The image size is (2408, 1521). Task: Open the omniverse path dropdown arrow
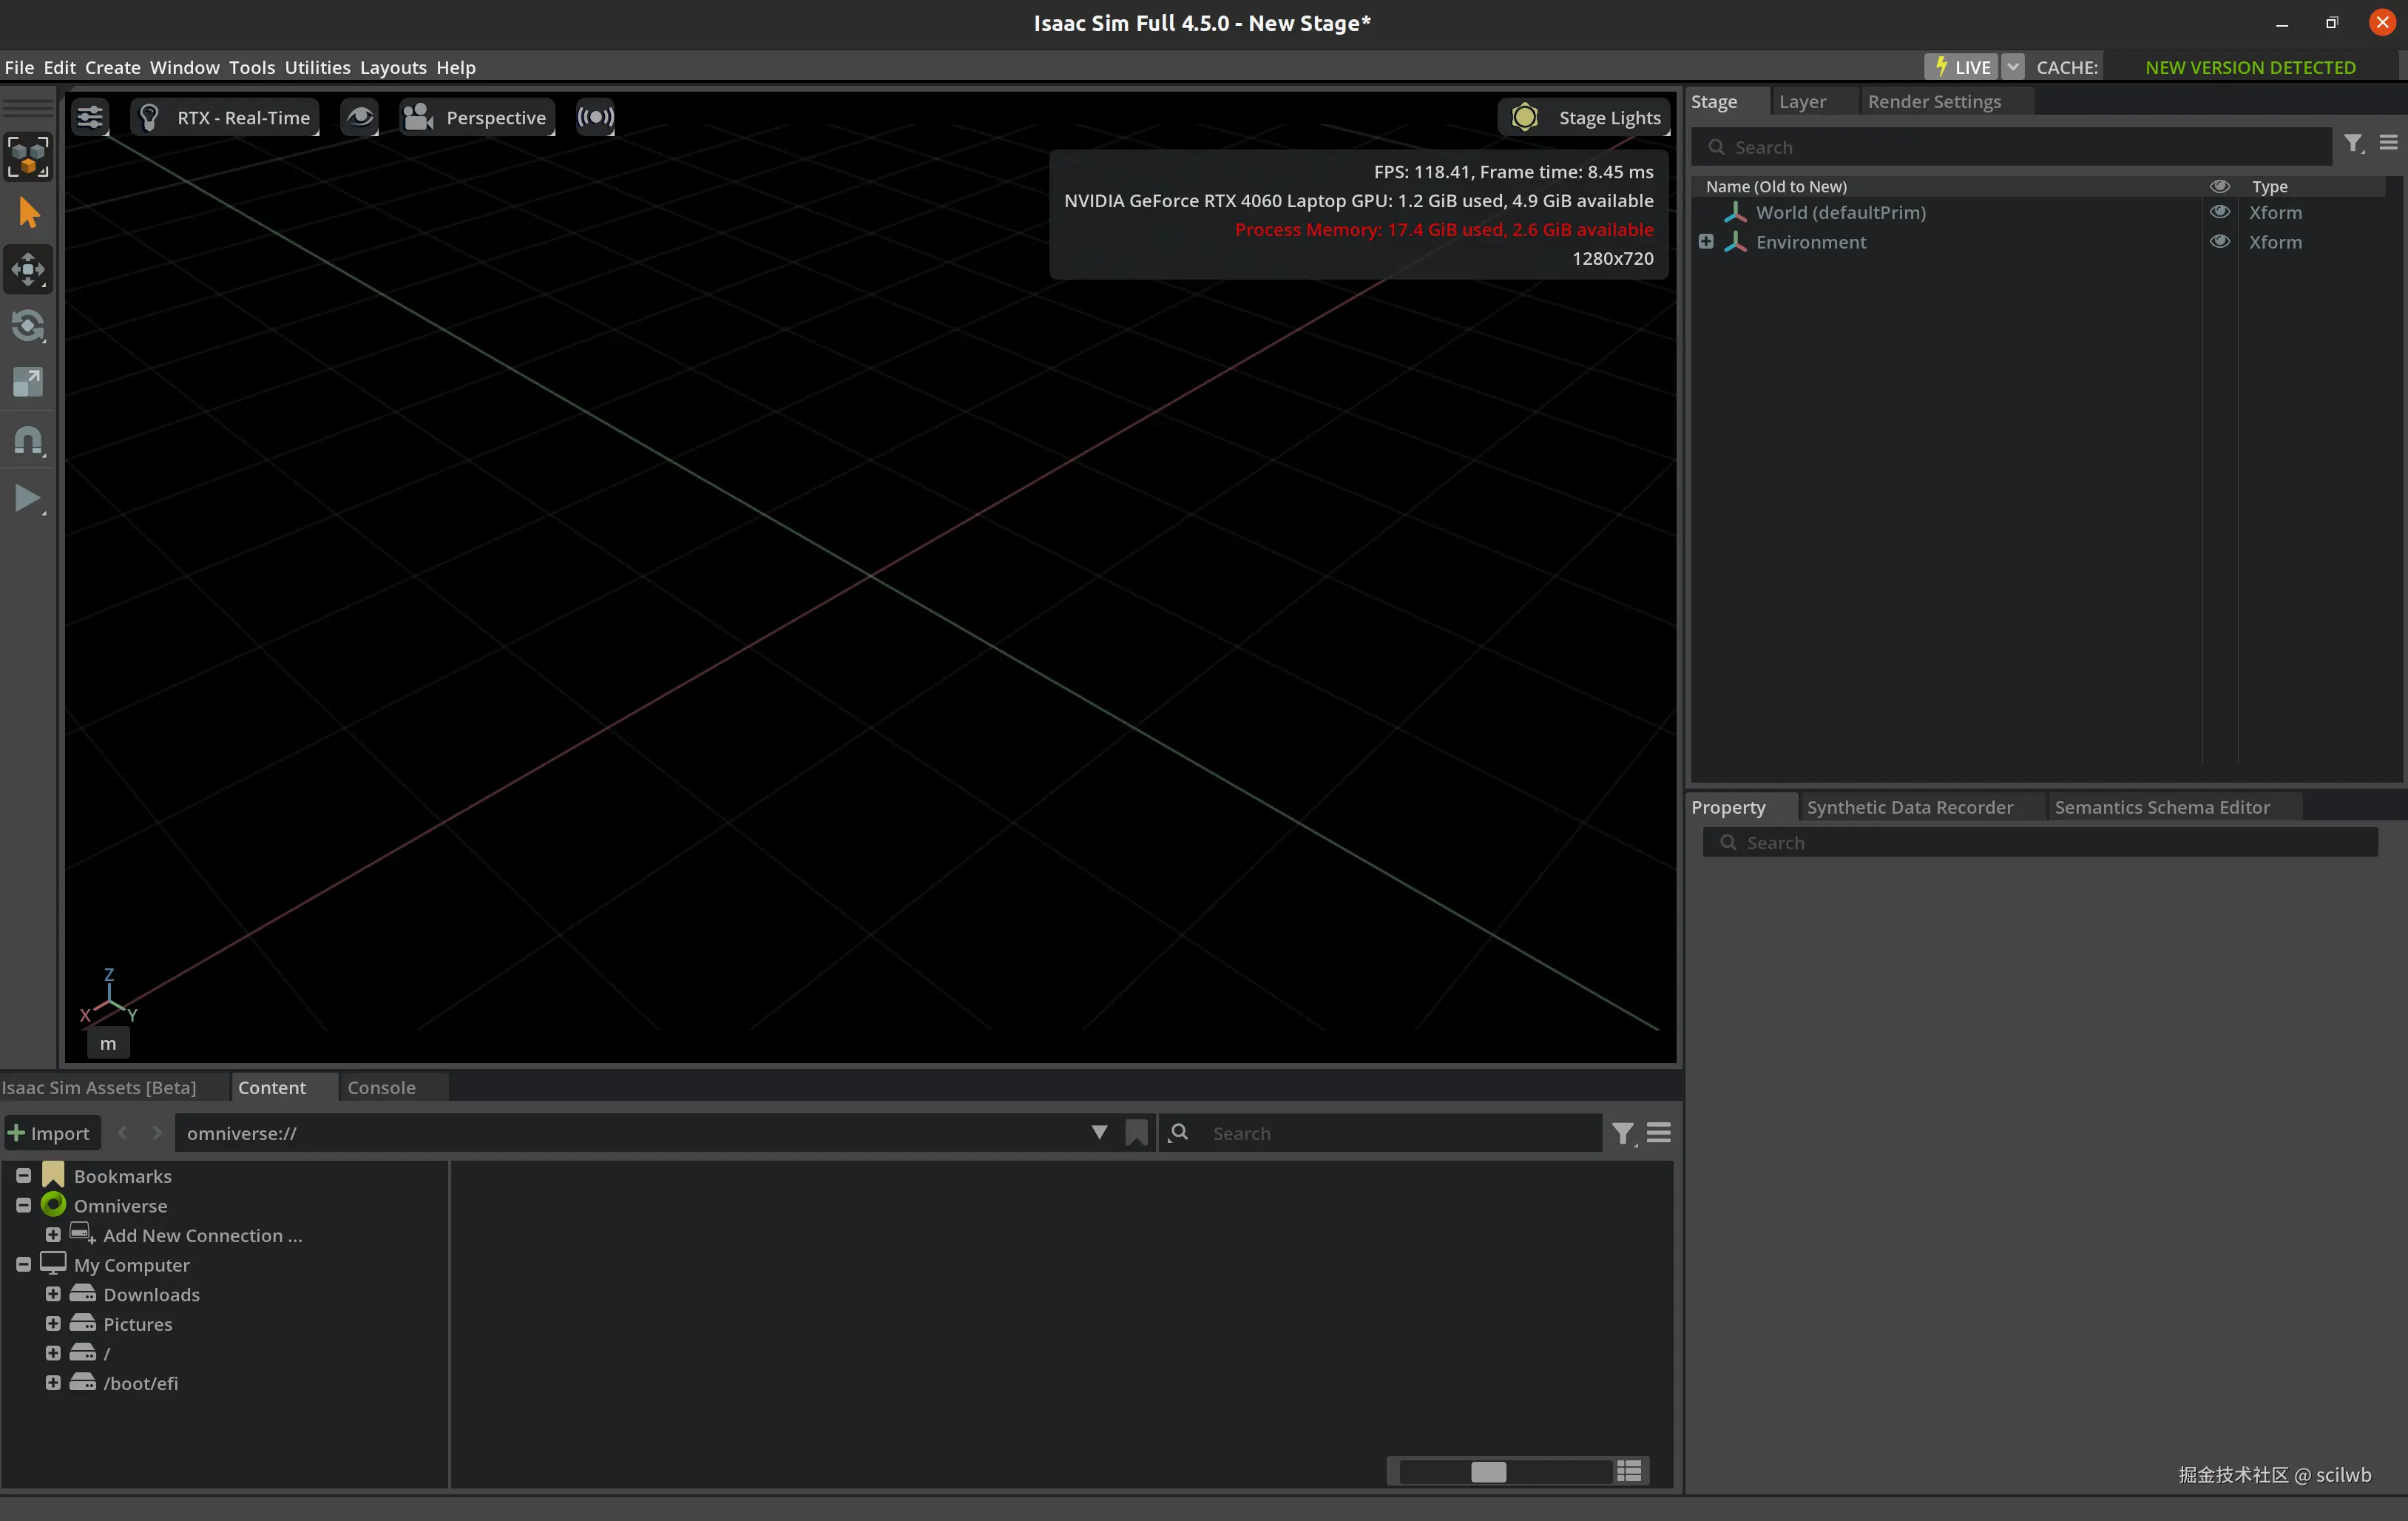(x=1099, y=1133)
